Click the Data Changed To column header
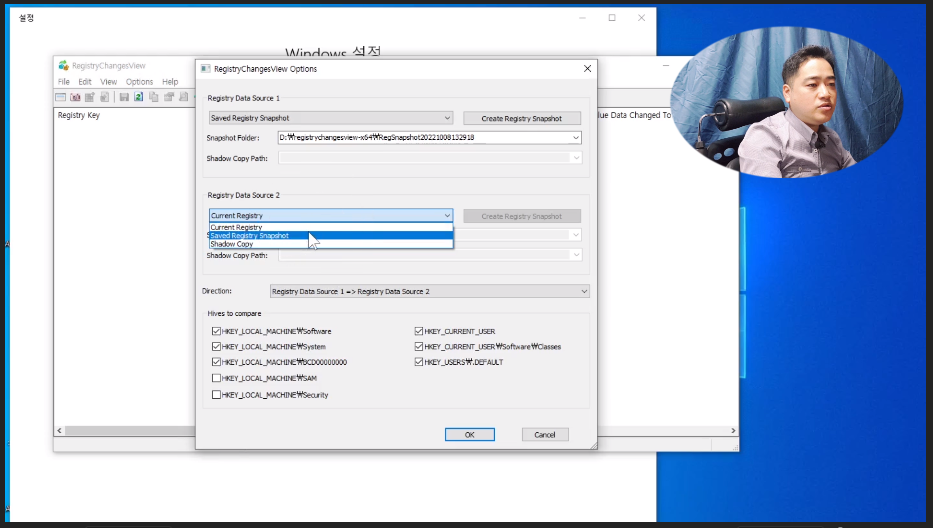 pyautogui.click(x=634, y=115)
